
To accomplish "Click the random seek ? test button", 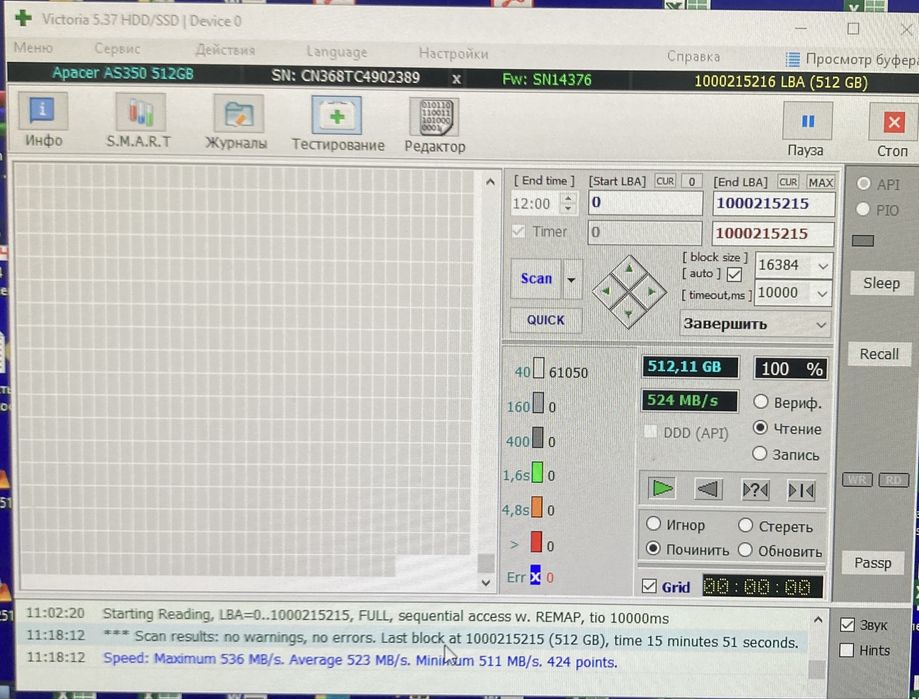I will click(755, 490).
